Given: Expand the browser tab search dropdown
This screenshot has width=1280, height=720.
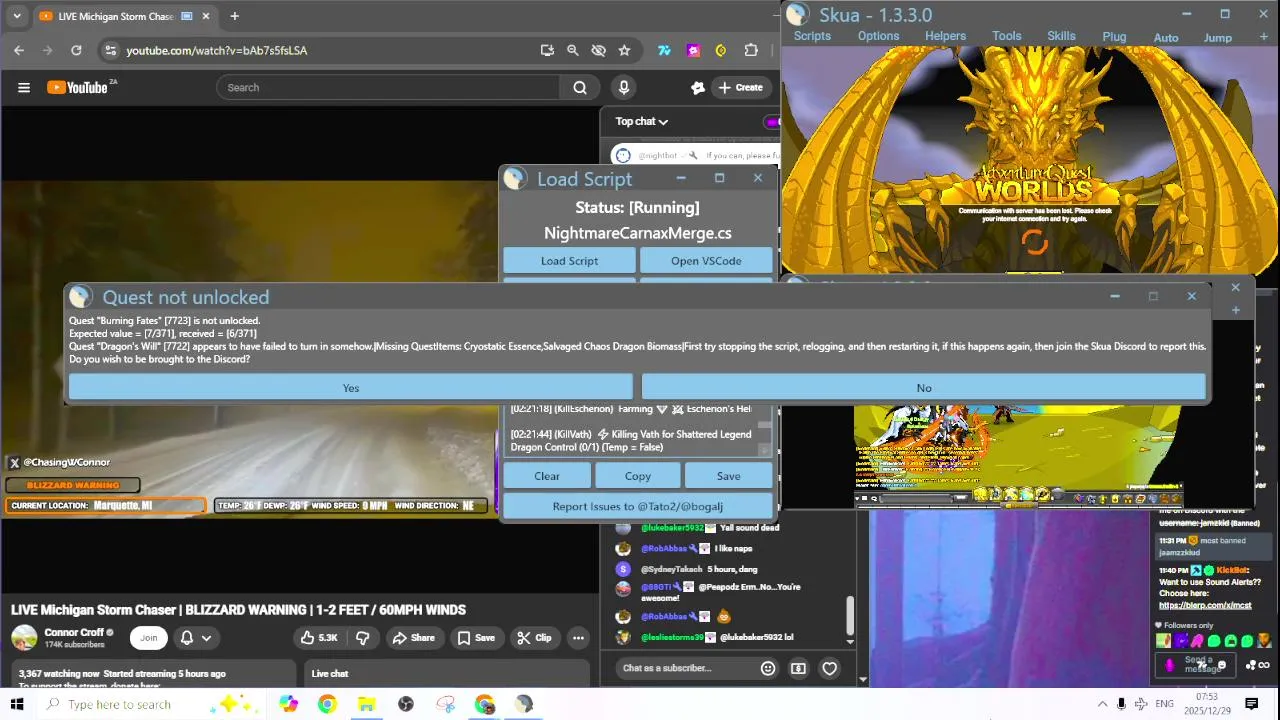Looking at the screenshot, I should [x=16, y=16].
